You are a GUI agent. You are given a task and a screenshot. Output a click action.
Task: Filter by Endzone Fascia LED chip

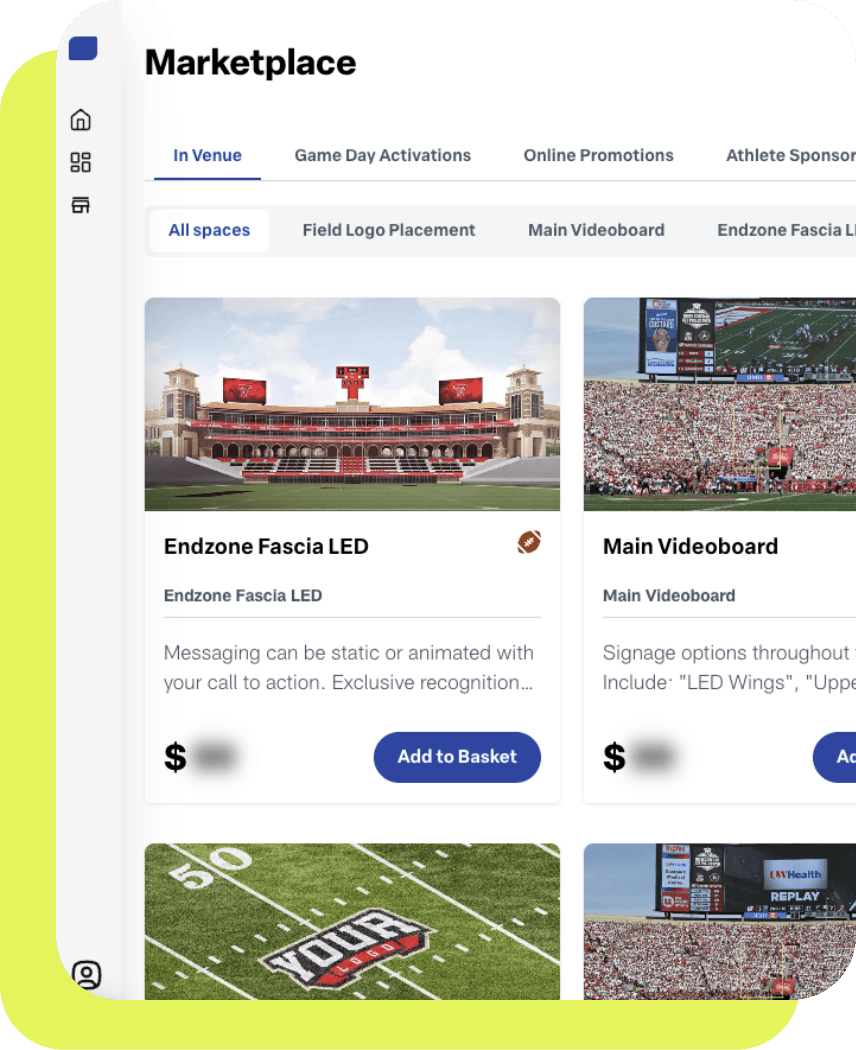pos(786,230)
